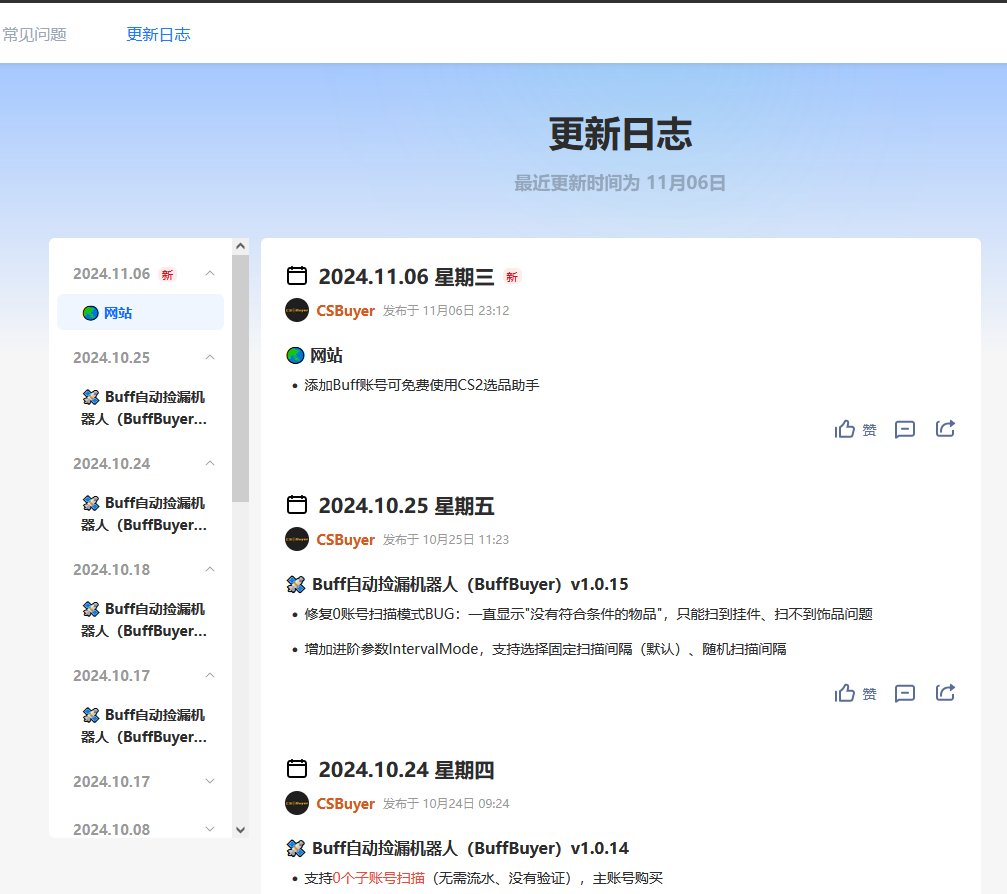1007x894 pixels.
Task: Click CSBuyer avatar on the 10月25日 post
Action: 297,539
